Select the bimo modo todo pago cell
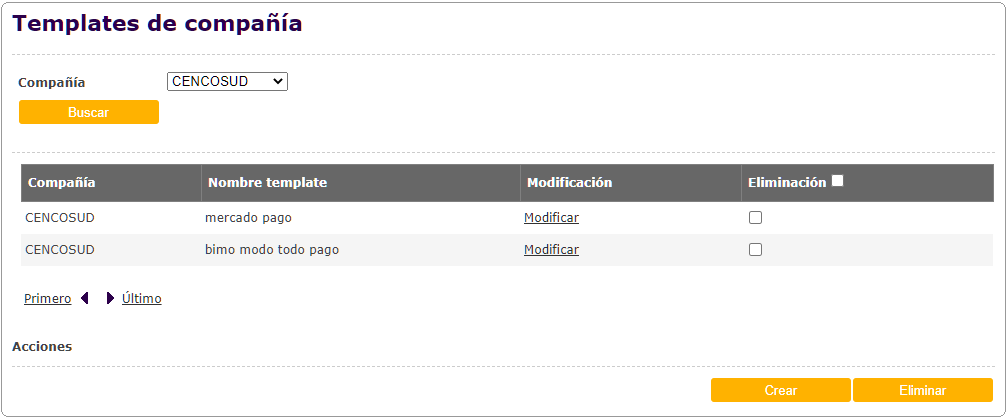 [x=272, y=250]
